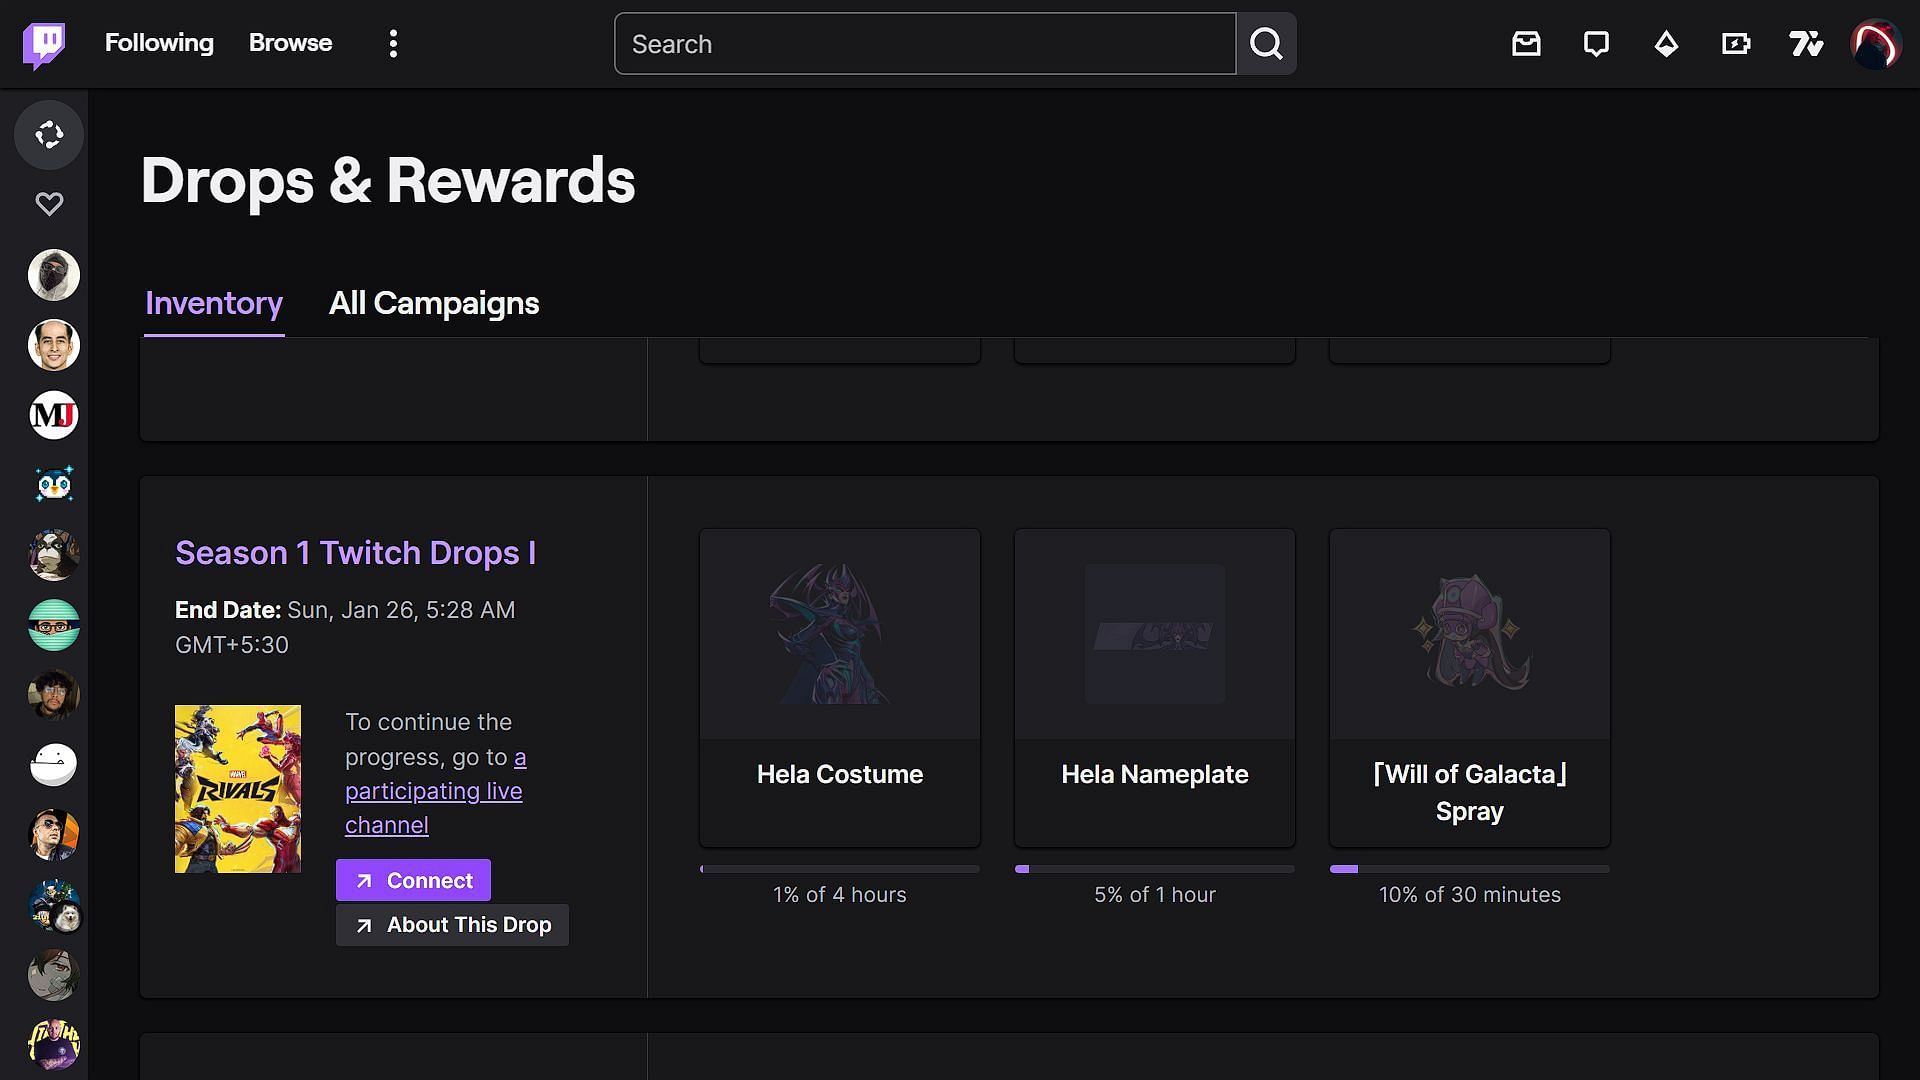Image resolution: width=1920 pixels, height=1080 pixels.
Task: Click the Twitch home logo icon
Action: point(45,44)
